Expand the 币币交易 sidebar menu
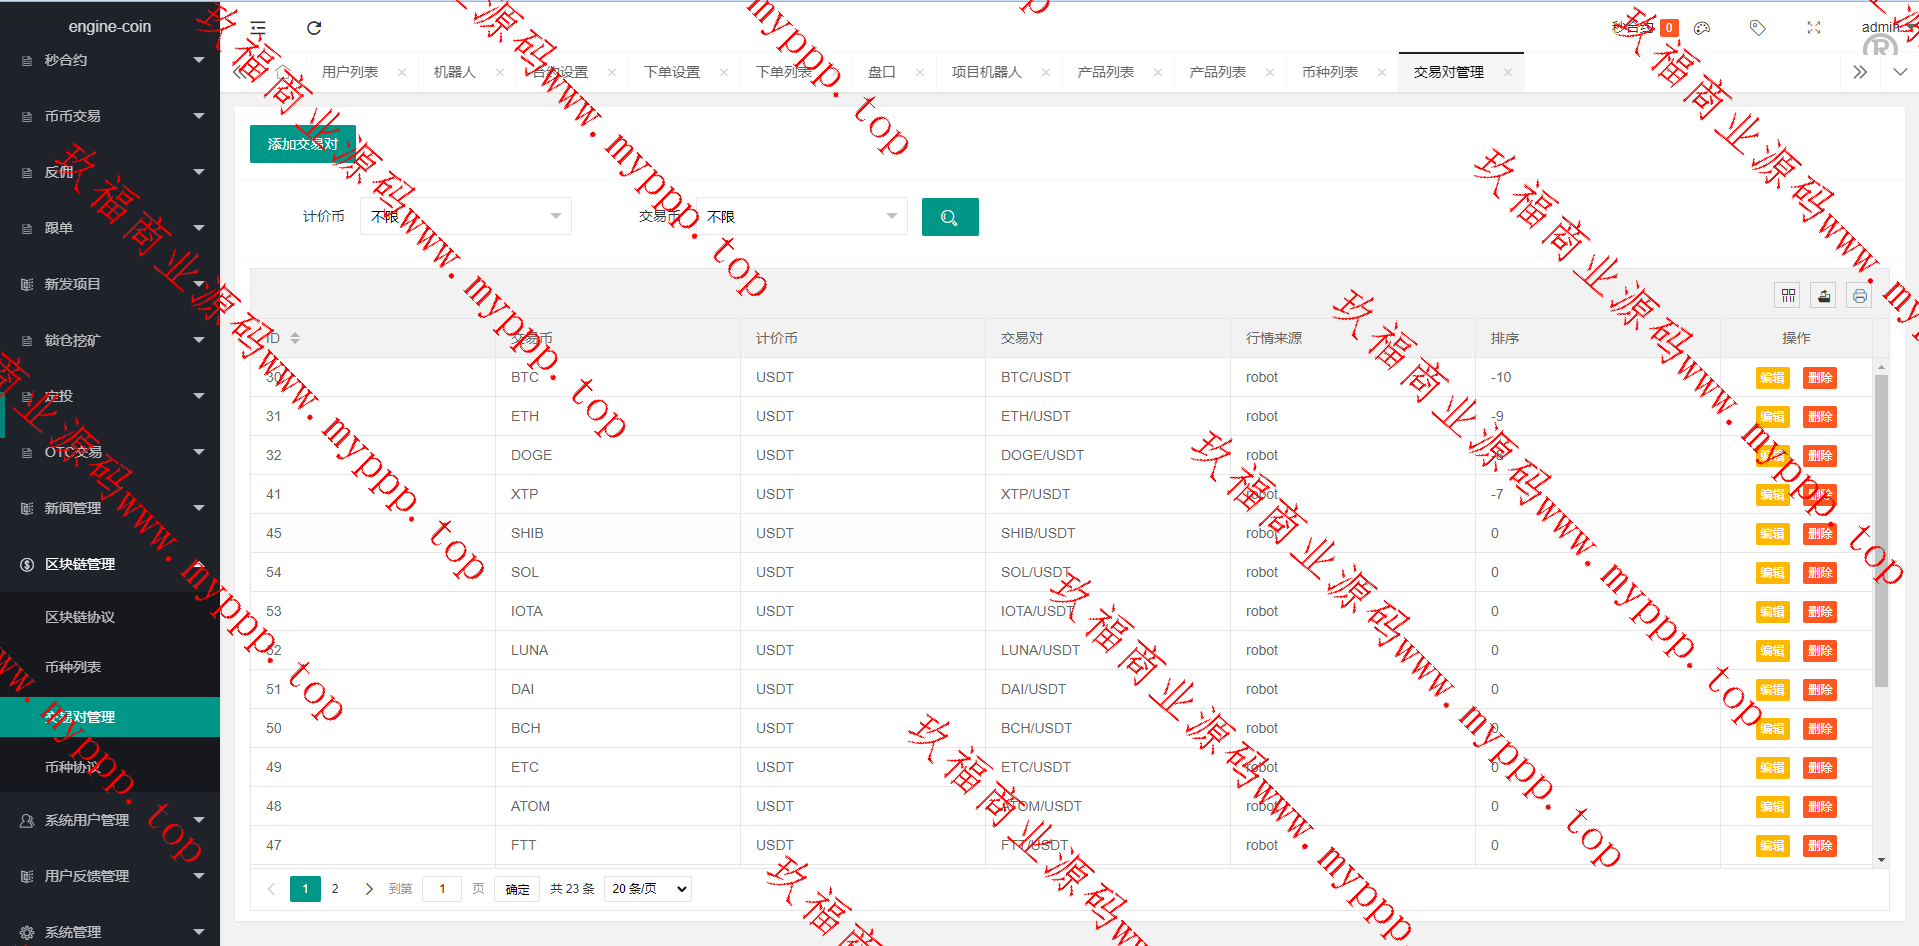The width and height of the screenshot is (1919, 946). (x=110, y=116)
